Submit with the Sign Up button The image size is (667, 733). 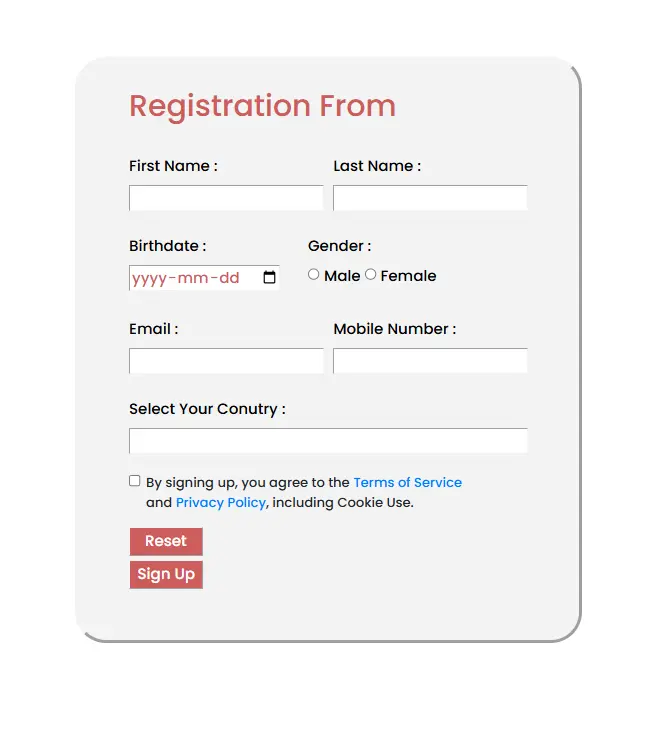pos(166,574)
